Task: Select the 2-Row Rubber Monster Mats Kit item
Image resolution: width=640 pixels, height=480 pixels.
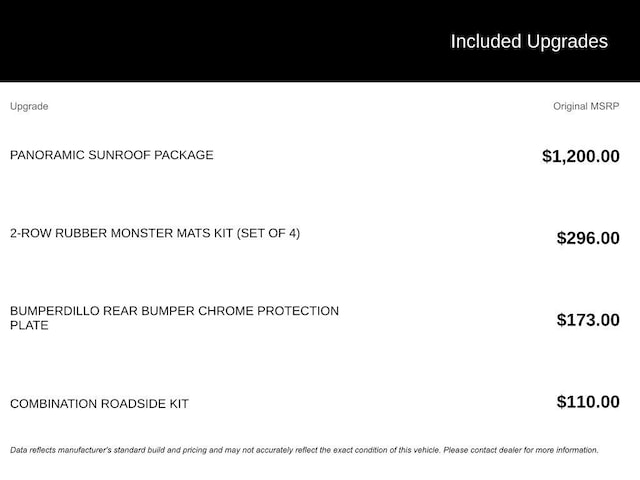Action: click(155, 233)
